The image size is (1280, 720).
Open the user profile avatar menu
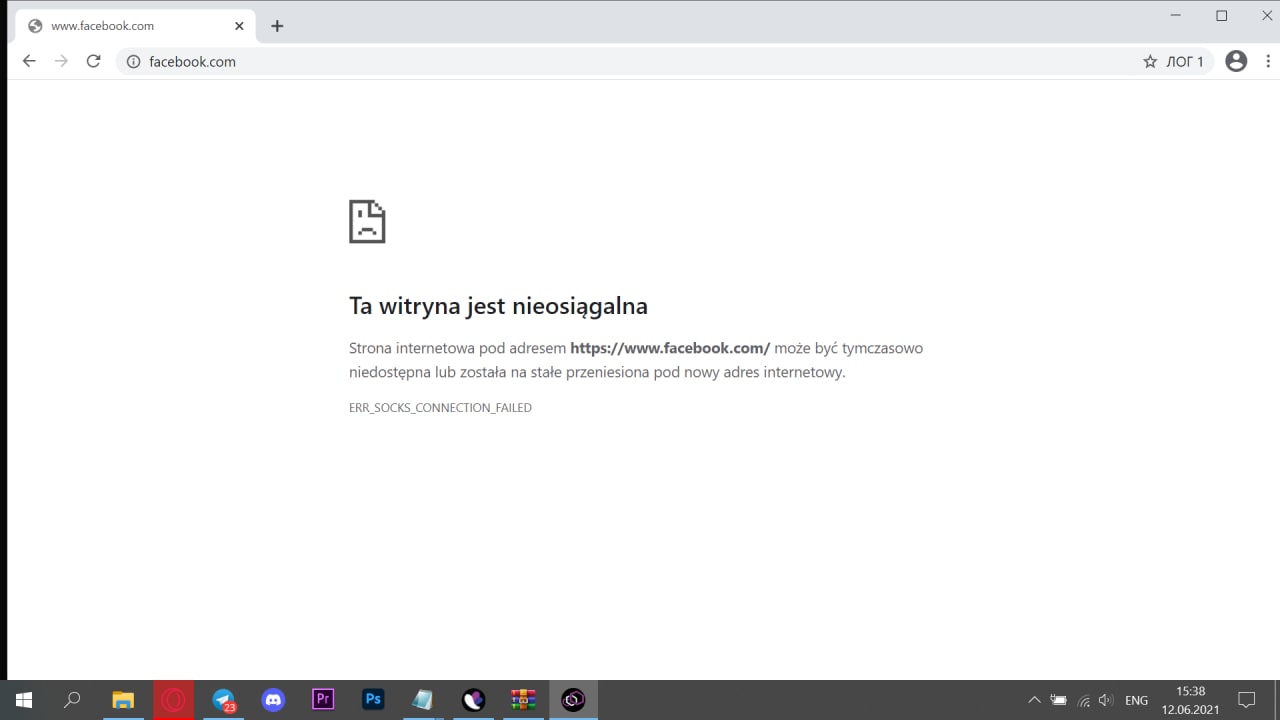tap(1236, 61)
